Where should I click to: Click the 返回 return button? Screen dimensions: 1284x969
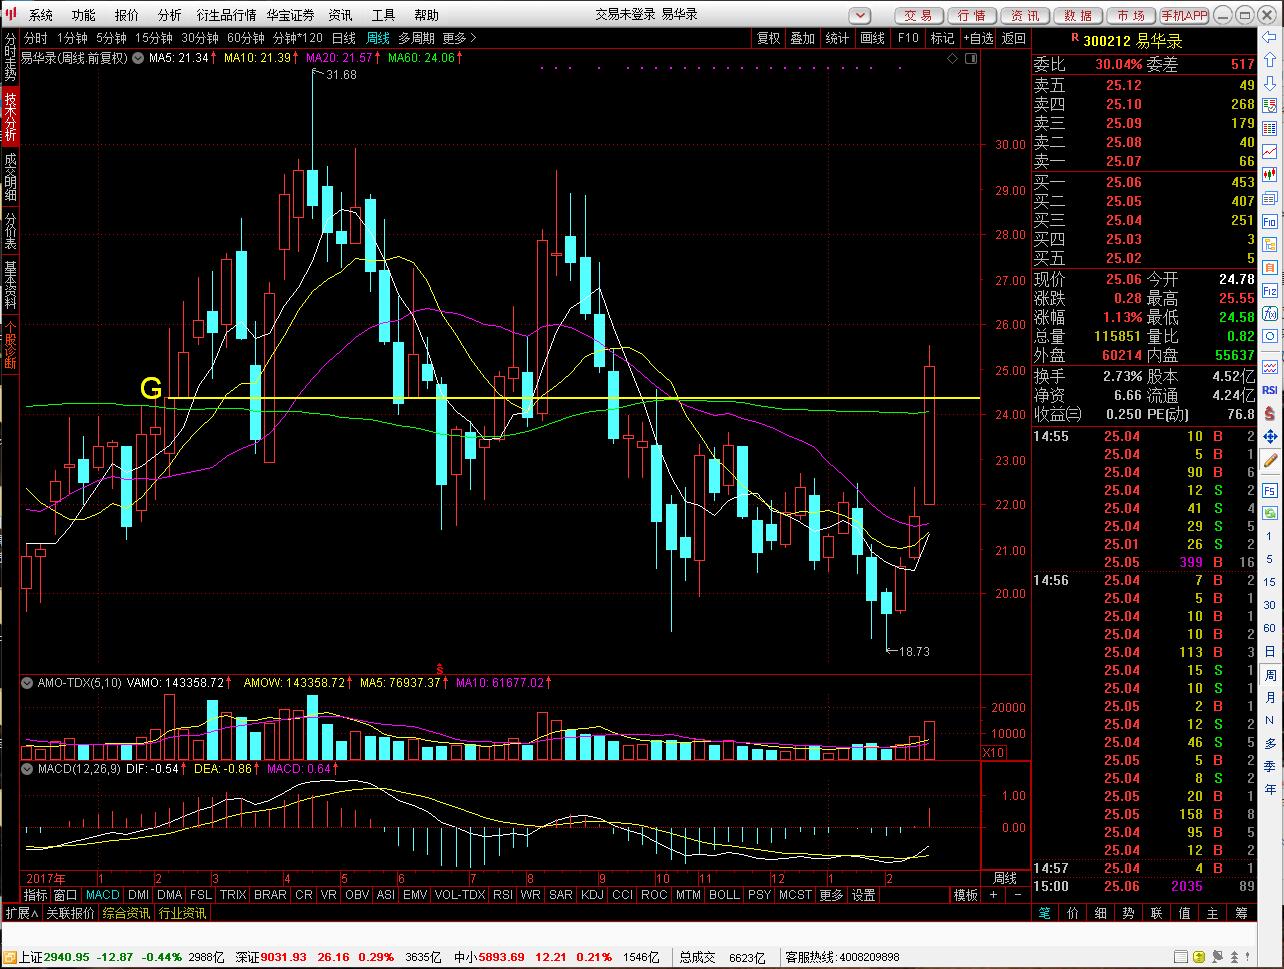(1014, 38)
